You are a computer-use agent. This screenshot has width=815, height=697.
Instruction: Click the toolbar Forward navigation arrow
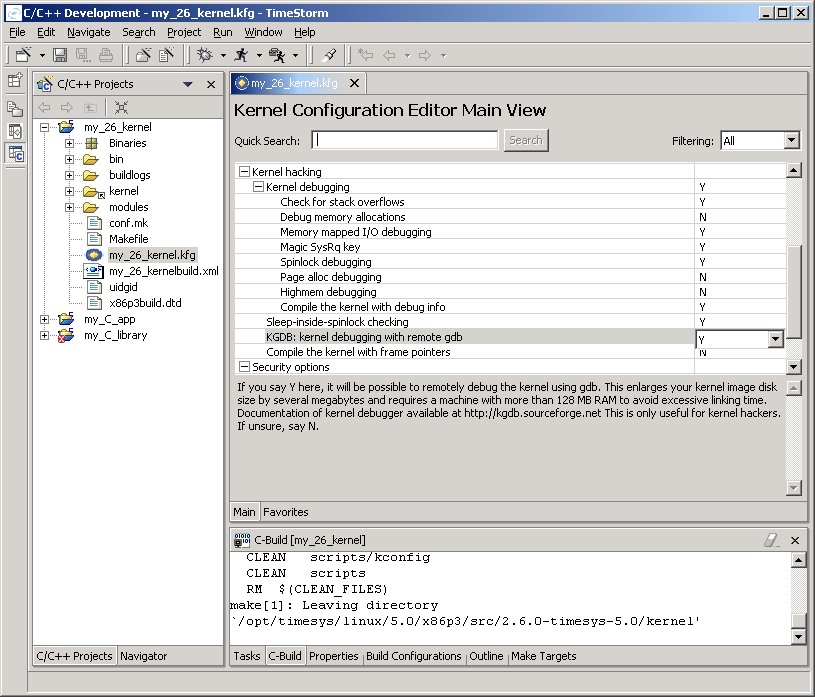pyautogui.click(x=425, y=55)
